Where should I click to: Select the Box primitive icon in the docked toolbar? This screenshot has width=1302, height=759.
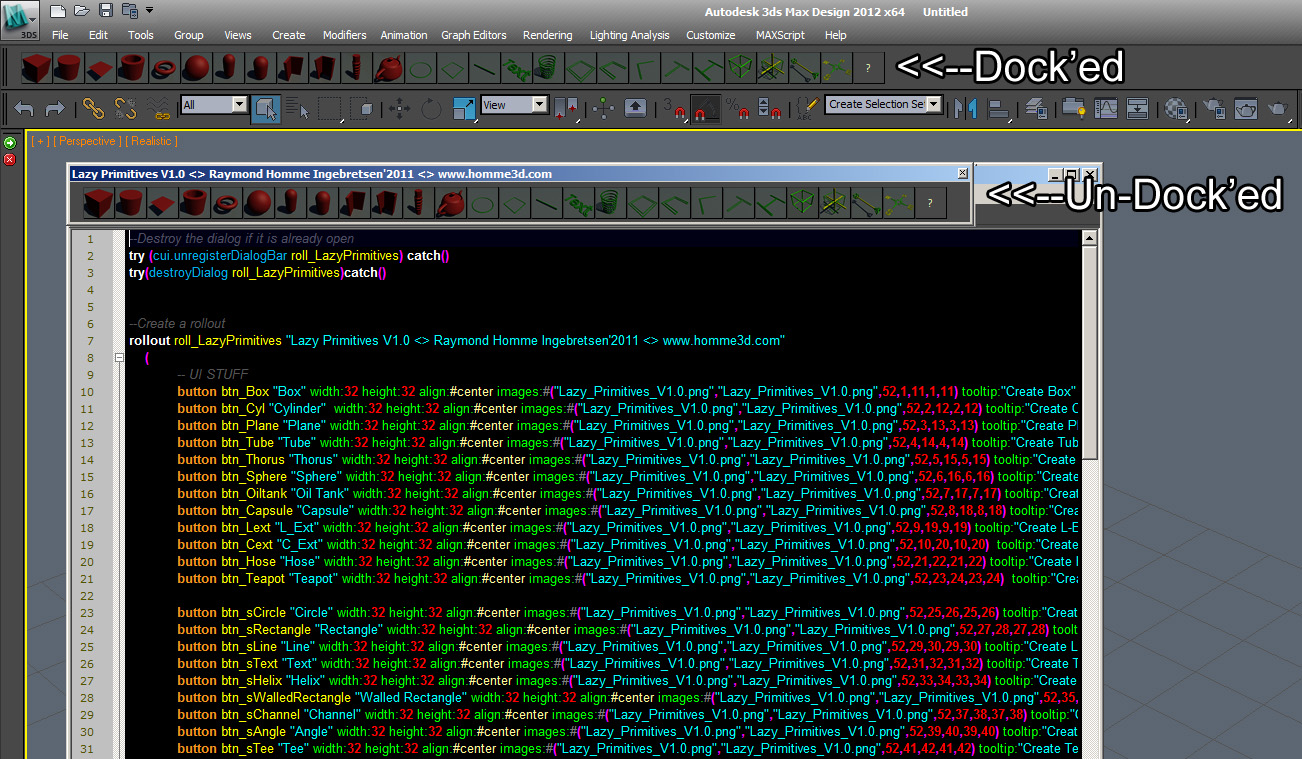point(36,68)
